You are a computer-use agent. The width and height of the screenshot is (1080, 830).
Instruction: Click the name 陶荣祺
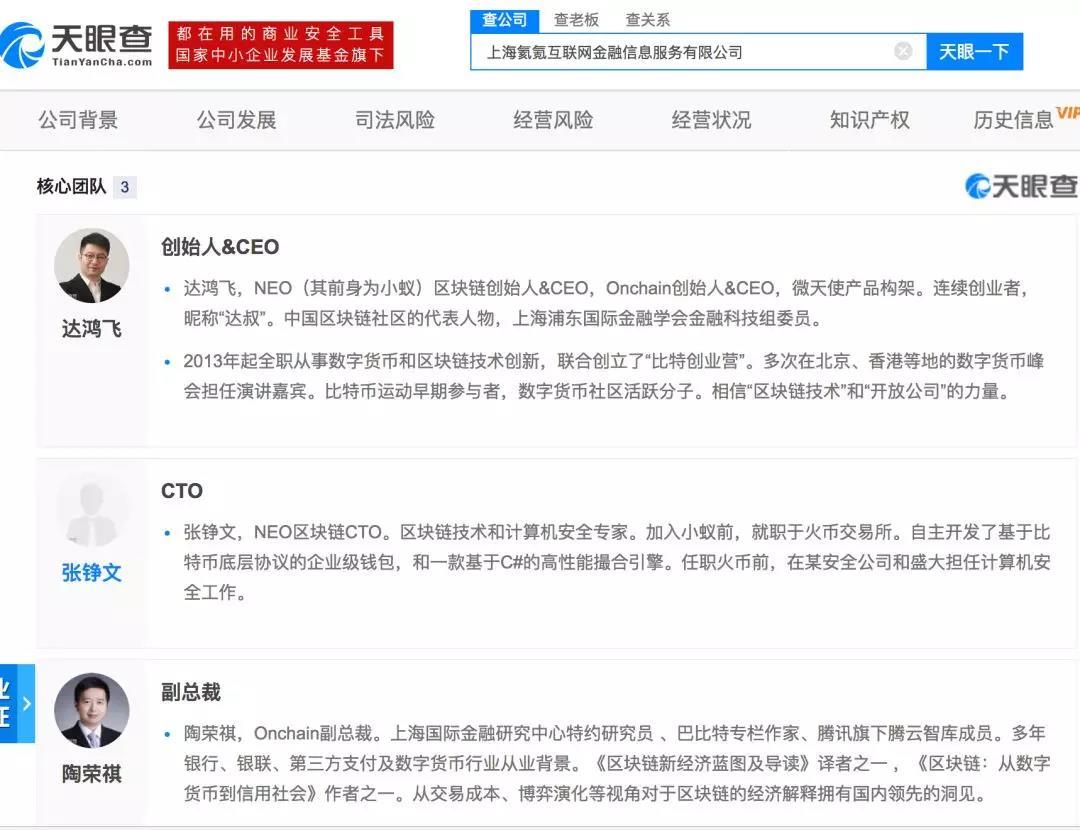[92, 774]
